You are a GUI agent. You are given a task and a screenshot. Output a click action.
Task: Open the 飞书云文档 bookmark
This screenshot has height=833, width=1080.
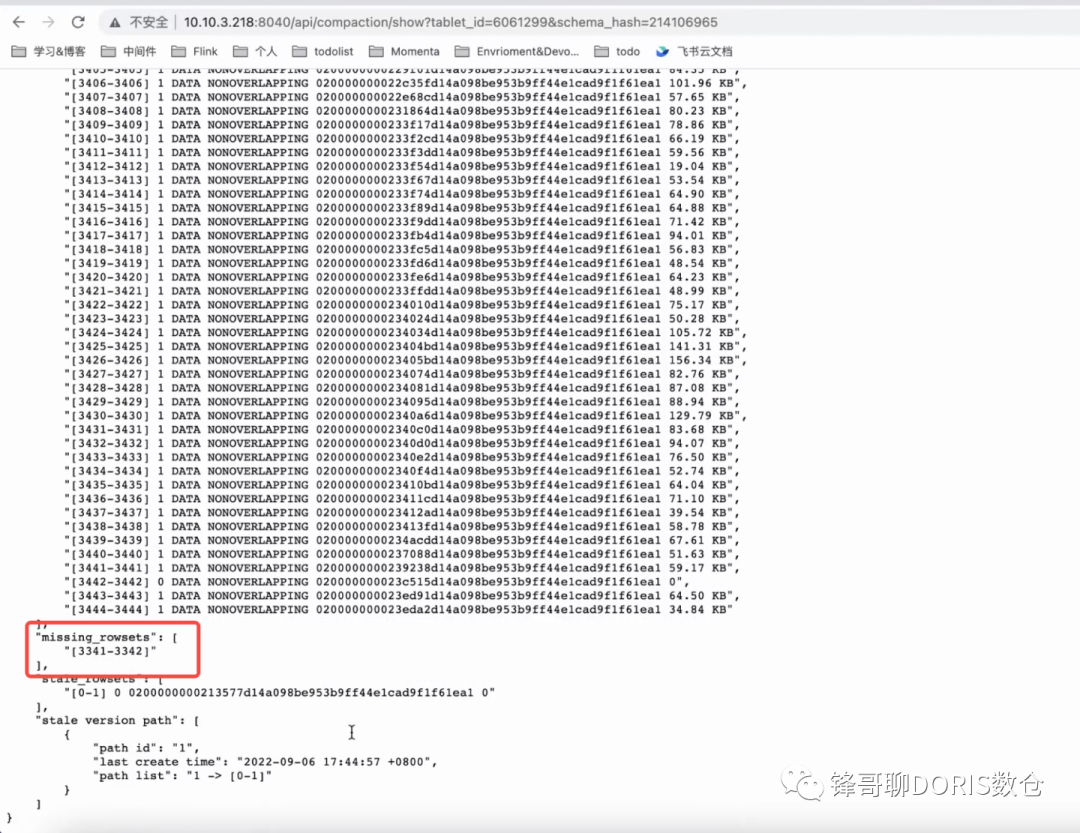(694, 52)
